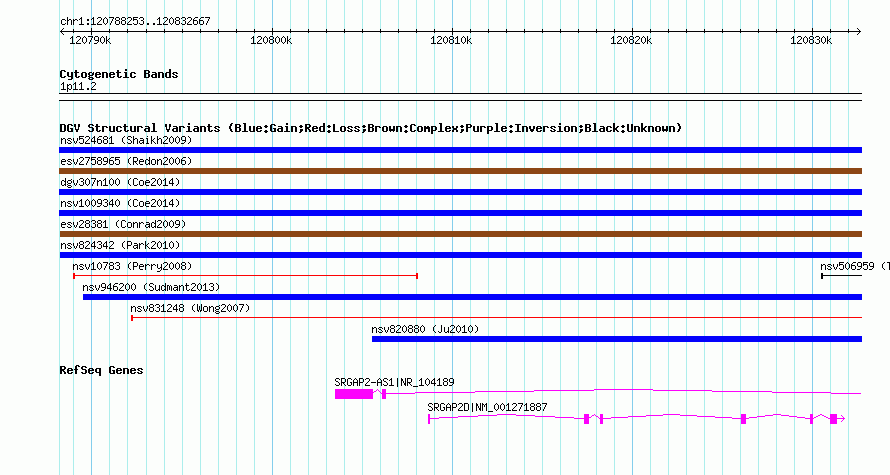Click the 120800k ruler label
Viewport: 890px width, 475px height.
point(271,41)
